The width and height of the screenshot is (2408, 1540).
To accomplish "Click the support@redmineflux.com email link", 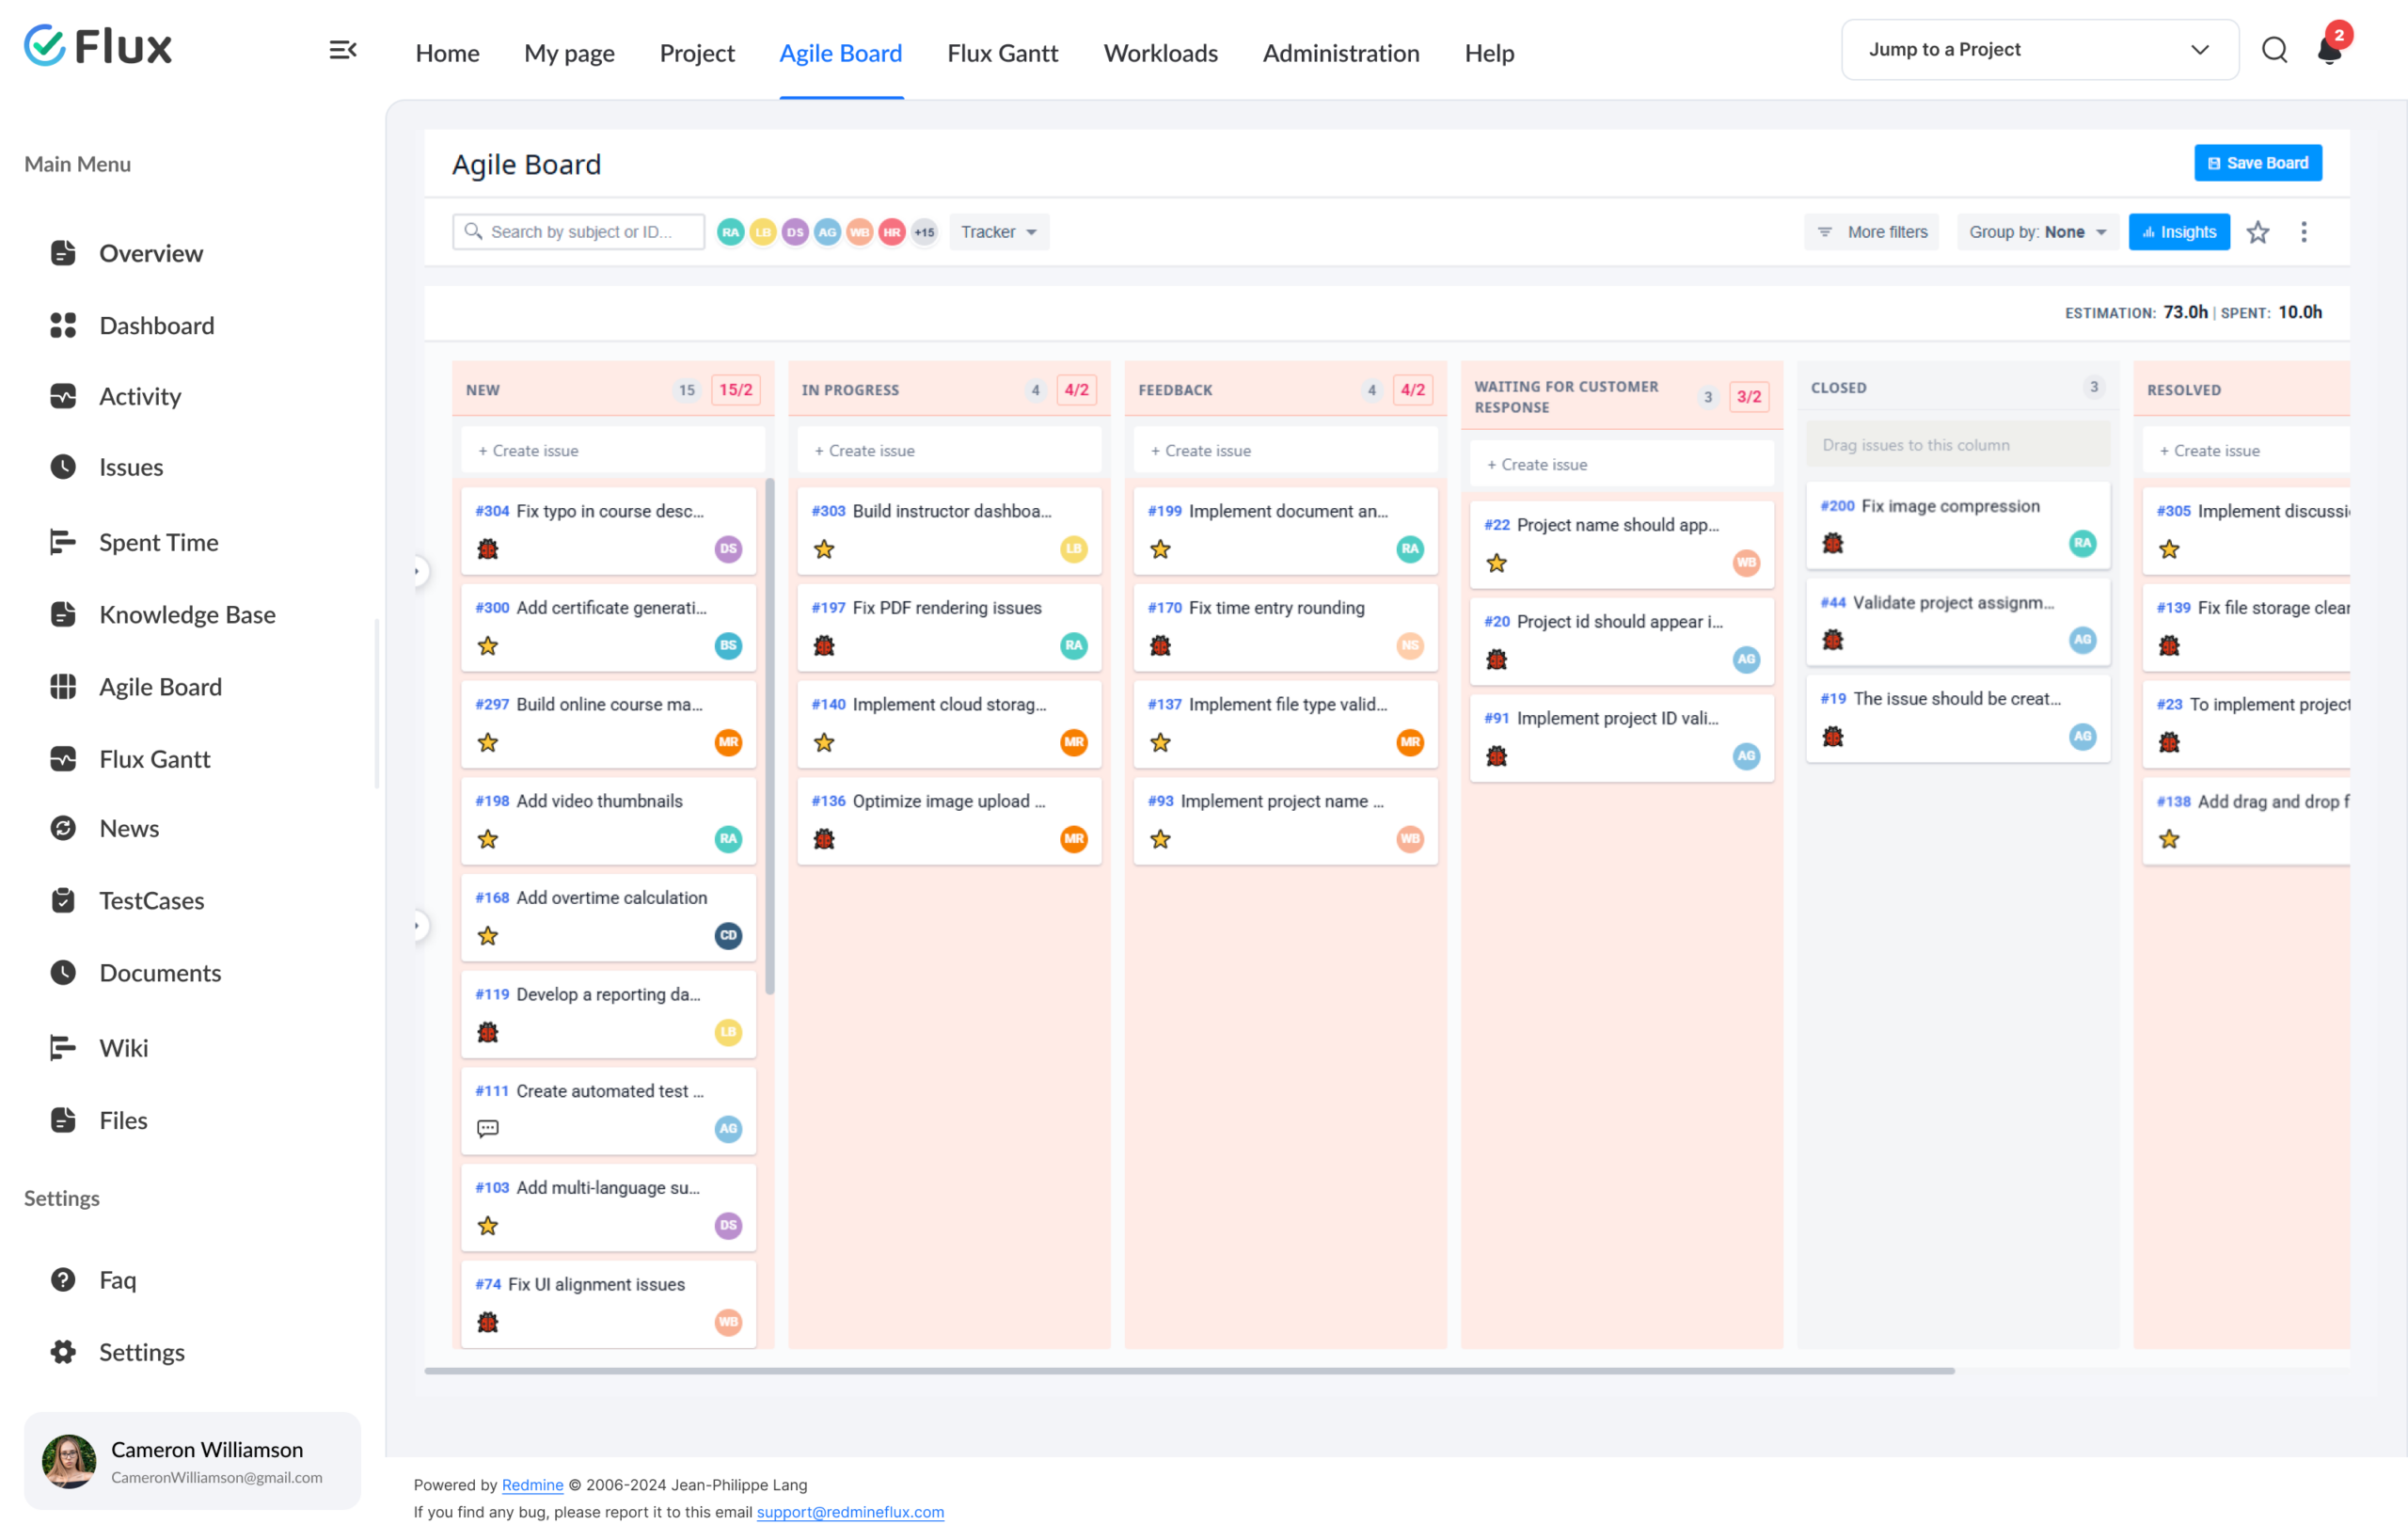I will click(850, 1512).
